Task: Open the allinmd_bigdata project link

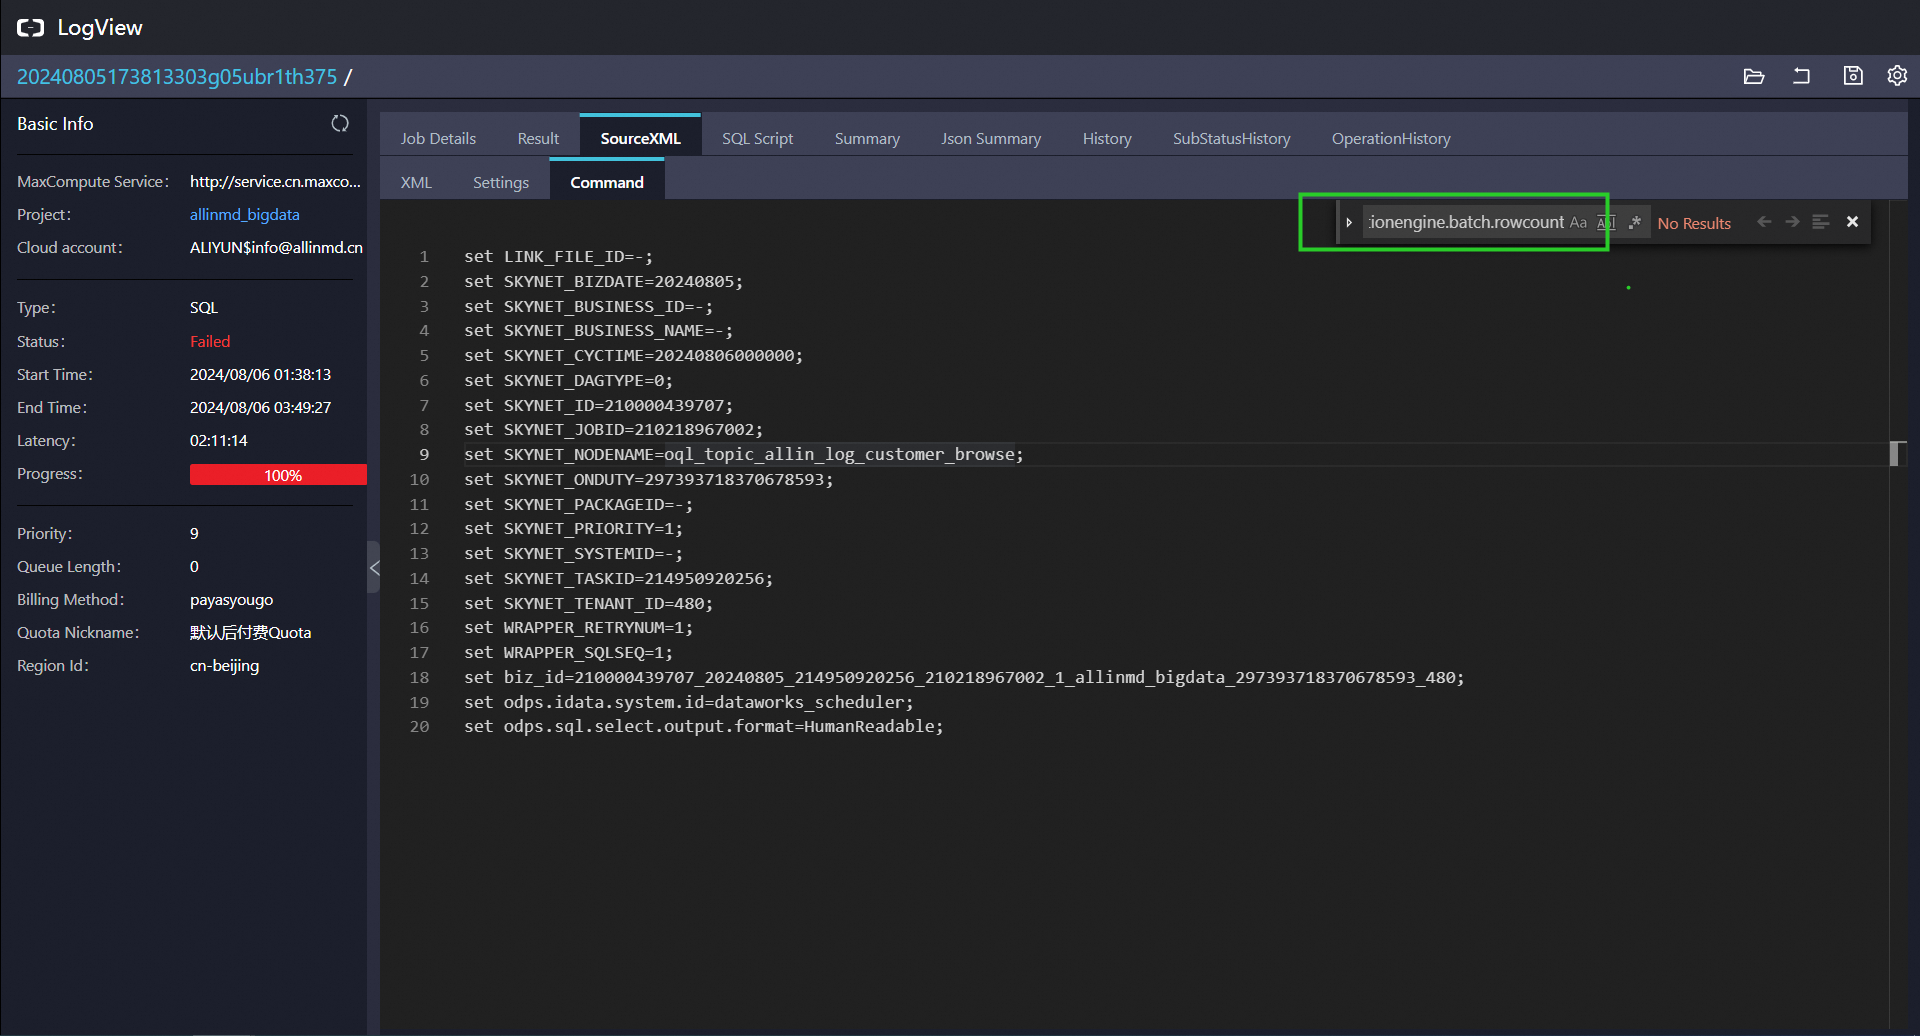Action: pos(244,214)
